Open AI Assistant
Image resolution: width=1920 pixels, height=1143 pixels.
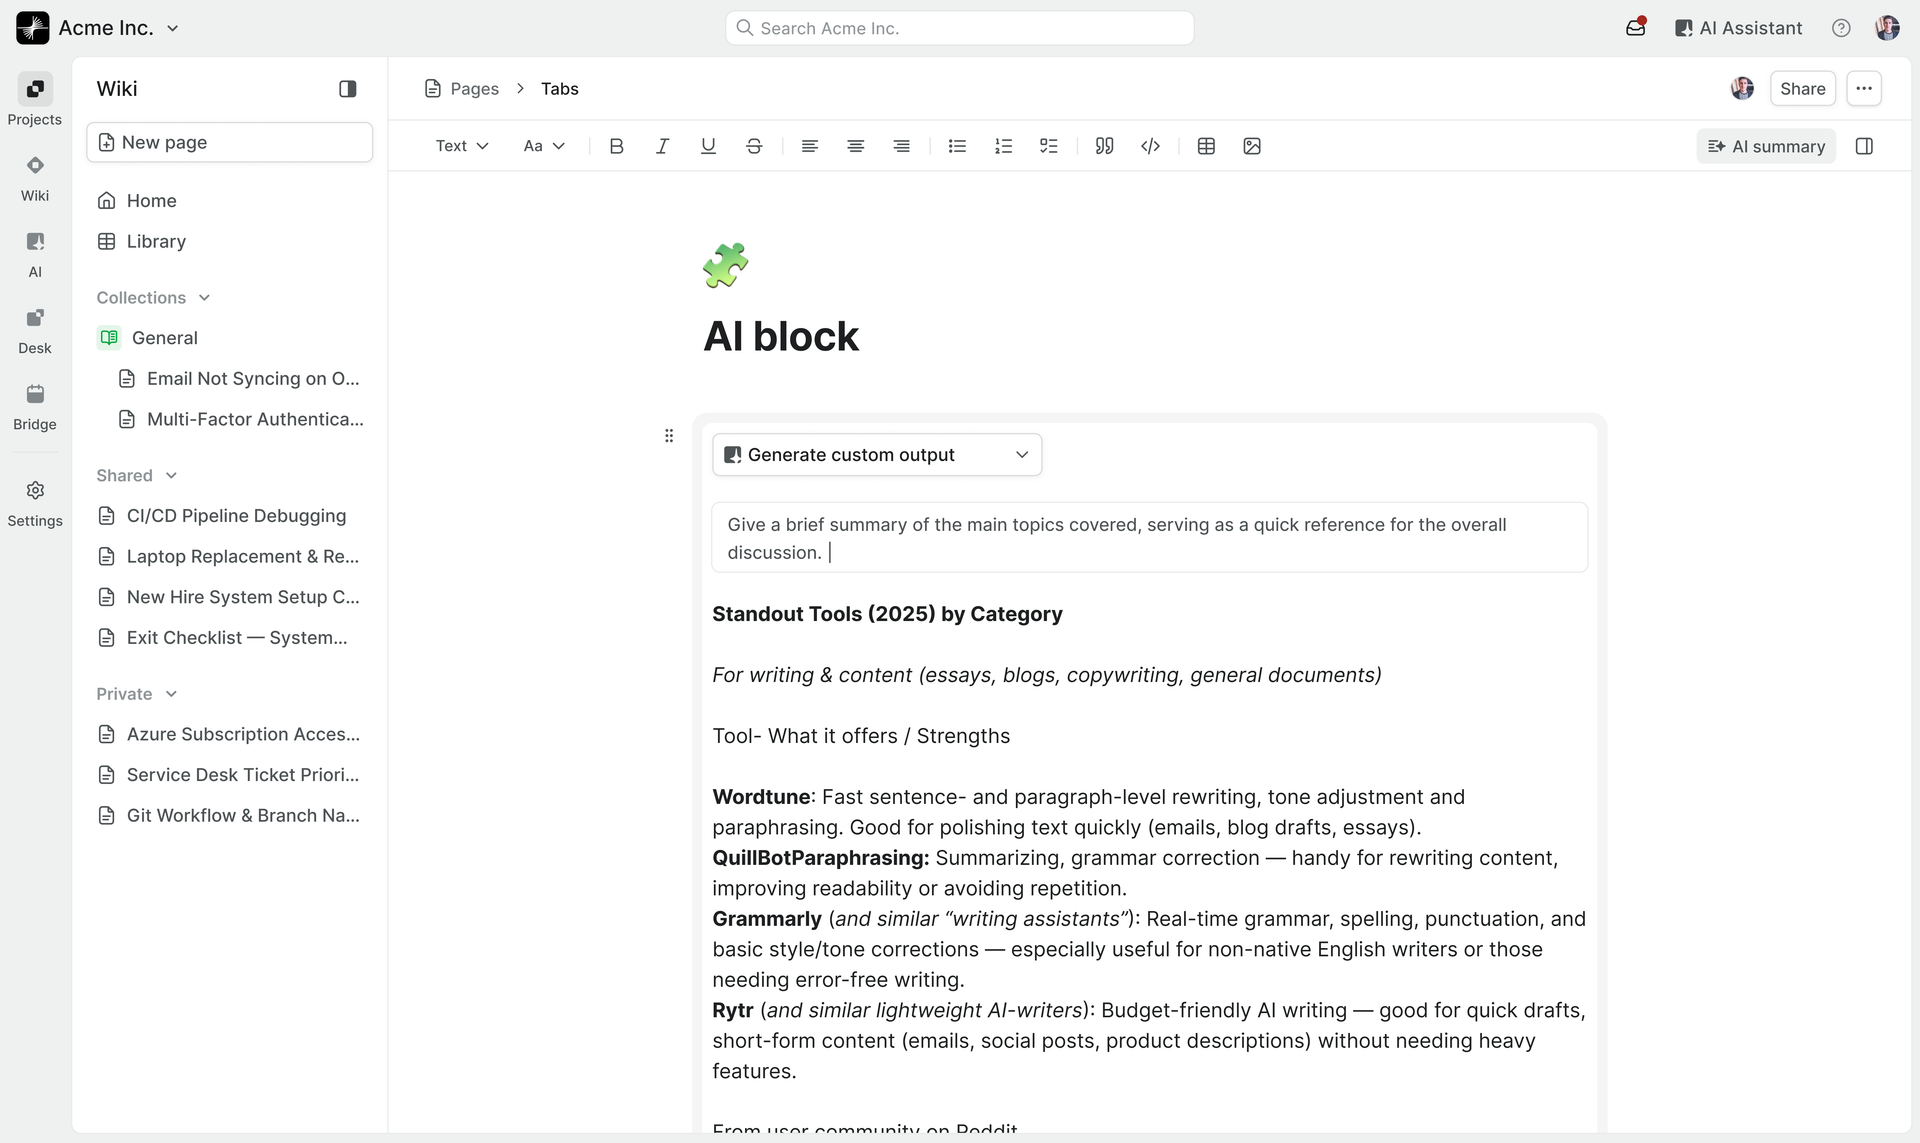pos(1738,28)
